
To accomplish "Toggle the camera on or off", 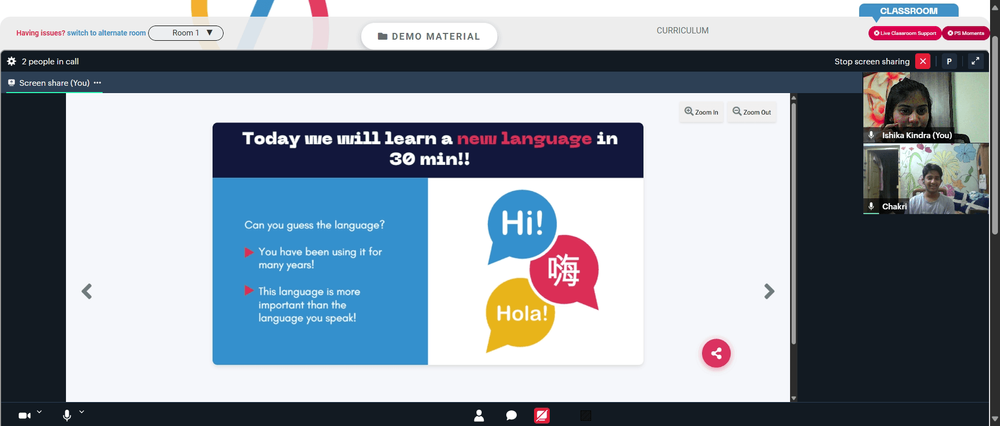I will click(x=24, y=416).
